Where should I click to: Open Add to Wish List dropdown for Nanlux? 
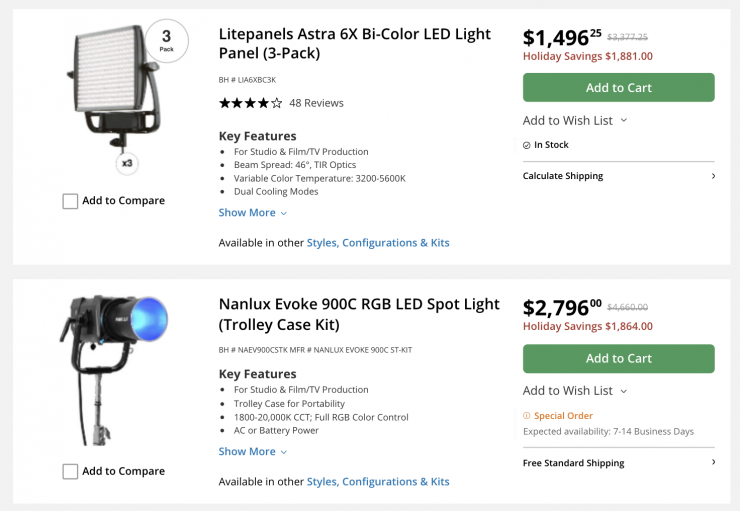tap(575, 391)
